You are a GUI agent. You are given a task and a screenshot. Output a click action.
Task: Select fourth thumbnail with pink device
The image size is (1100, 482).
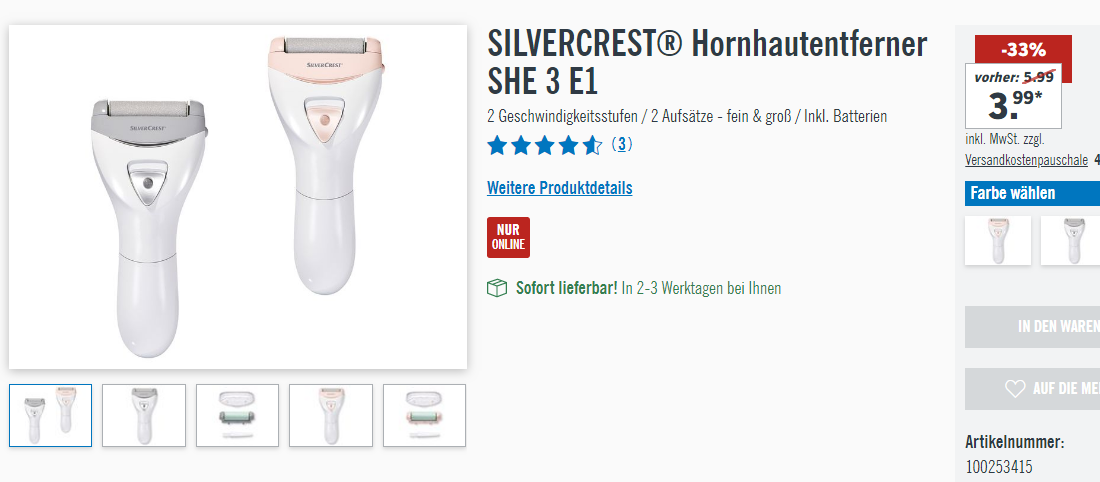click(x=330, y=415)
